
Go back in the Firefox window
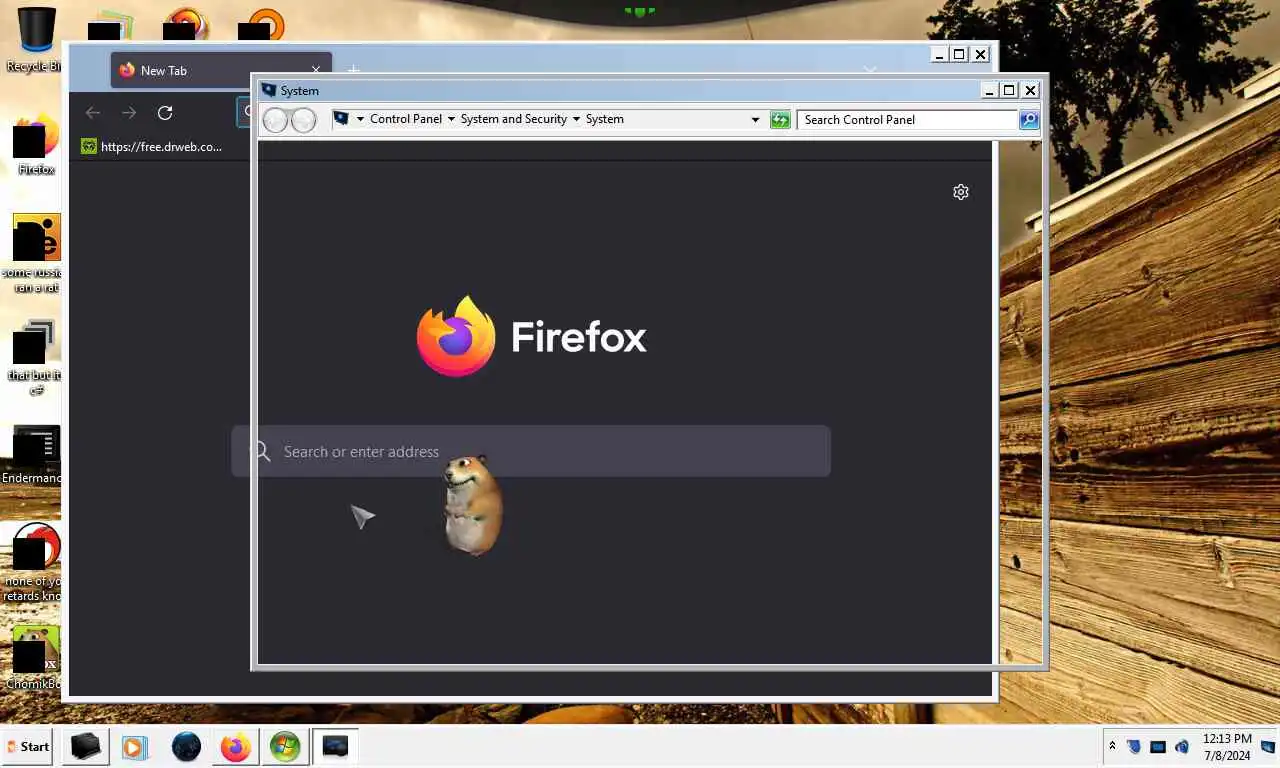pyautogui.click(x=93, y=113)
